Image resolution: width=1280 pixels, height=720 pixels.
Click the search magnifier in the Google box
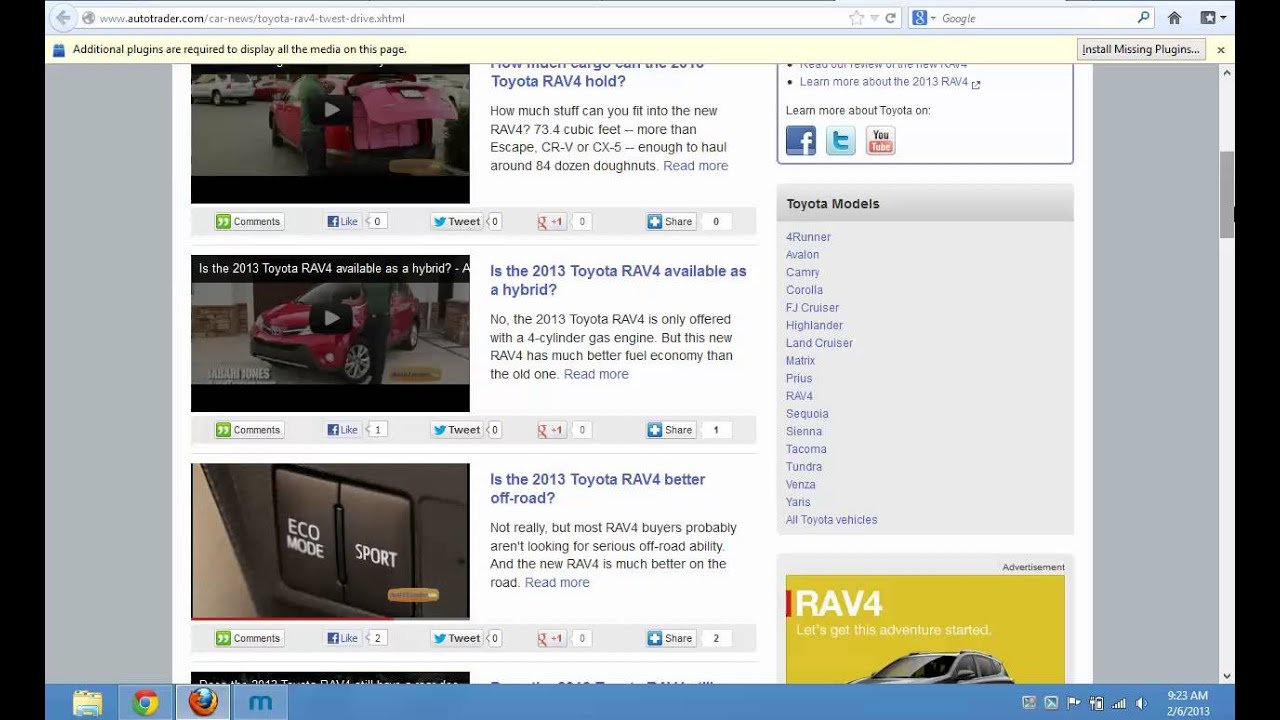(x=1144, y=18)
